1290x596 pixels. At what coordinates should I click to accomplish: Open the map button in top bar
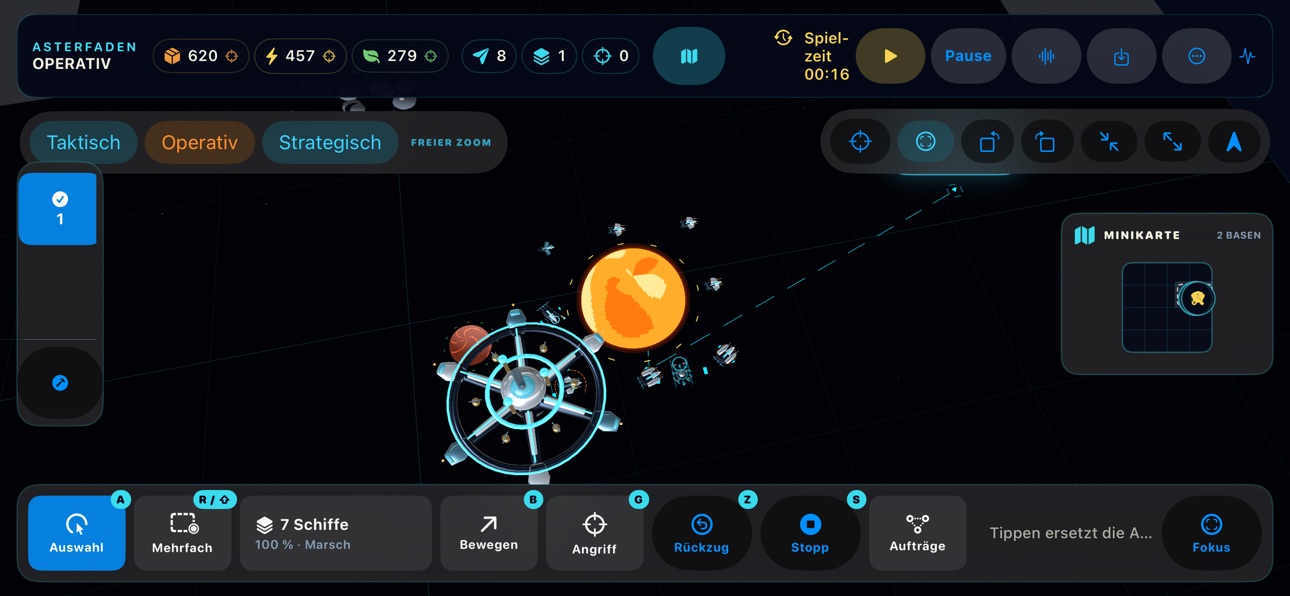(x=689, y=56)
